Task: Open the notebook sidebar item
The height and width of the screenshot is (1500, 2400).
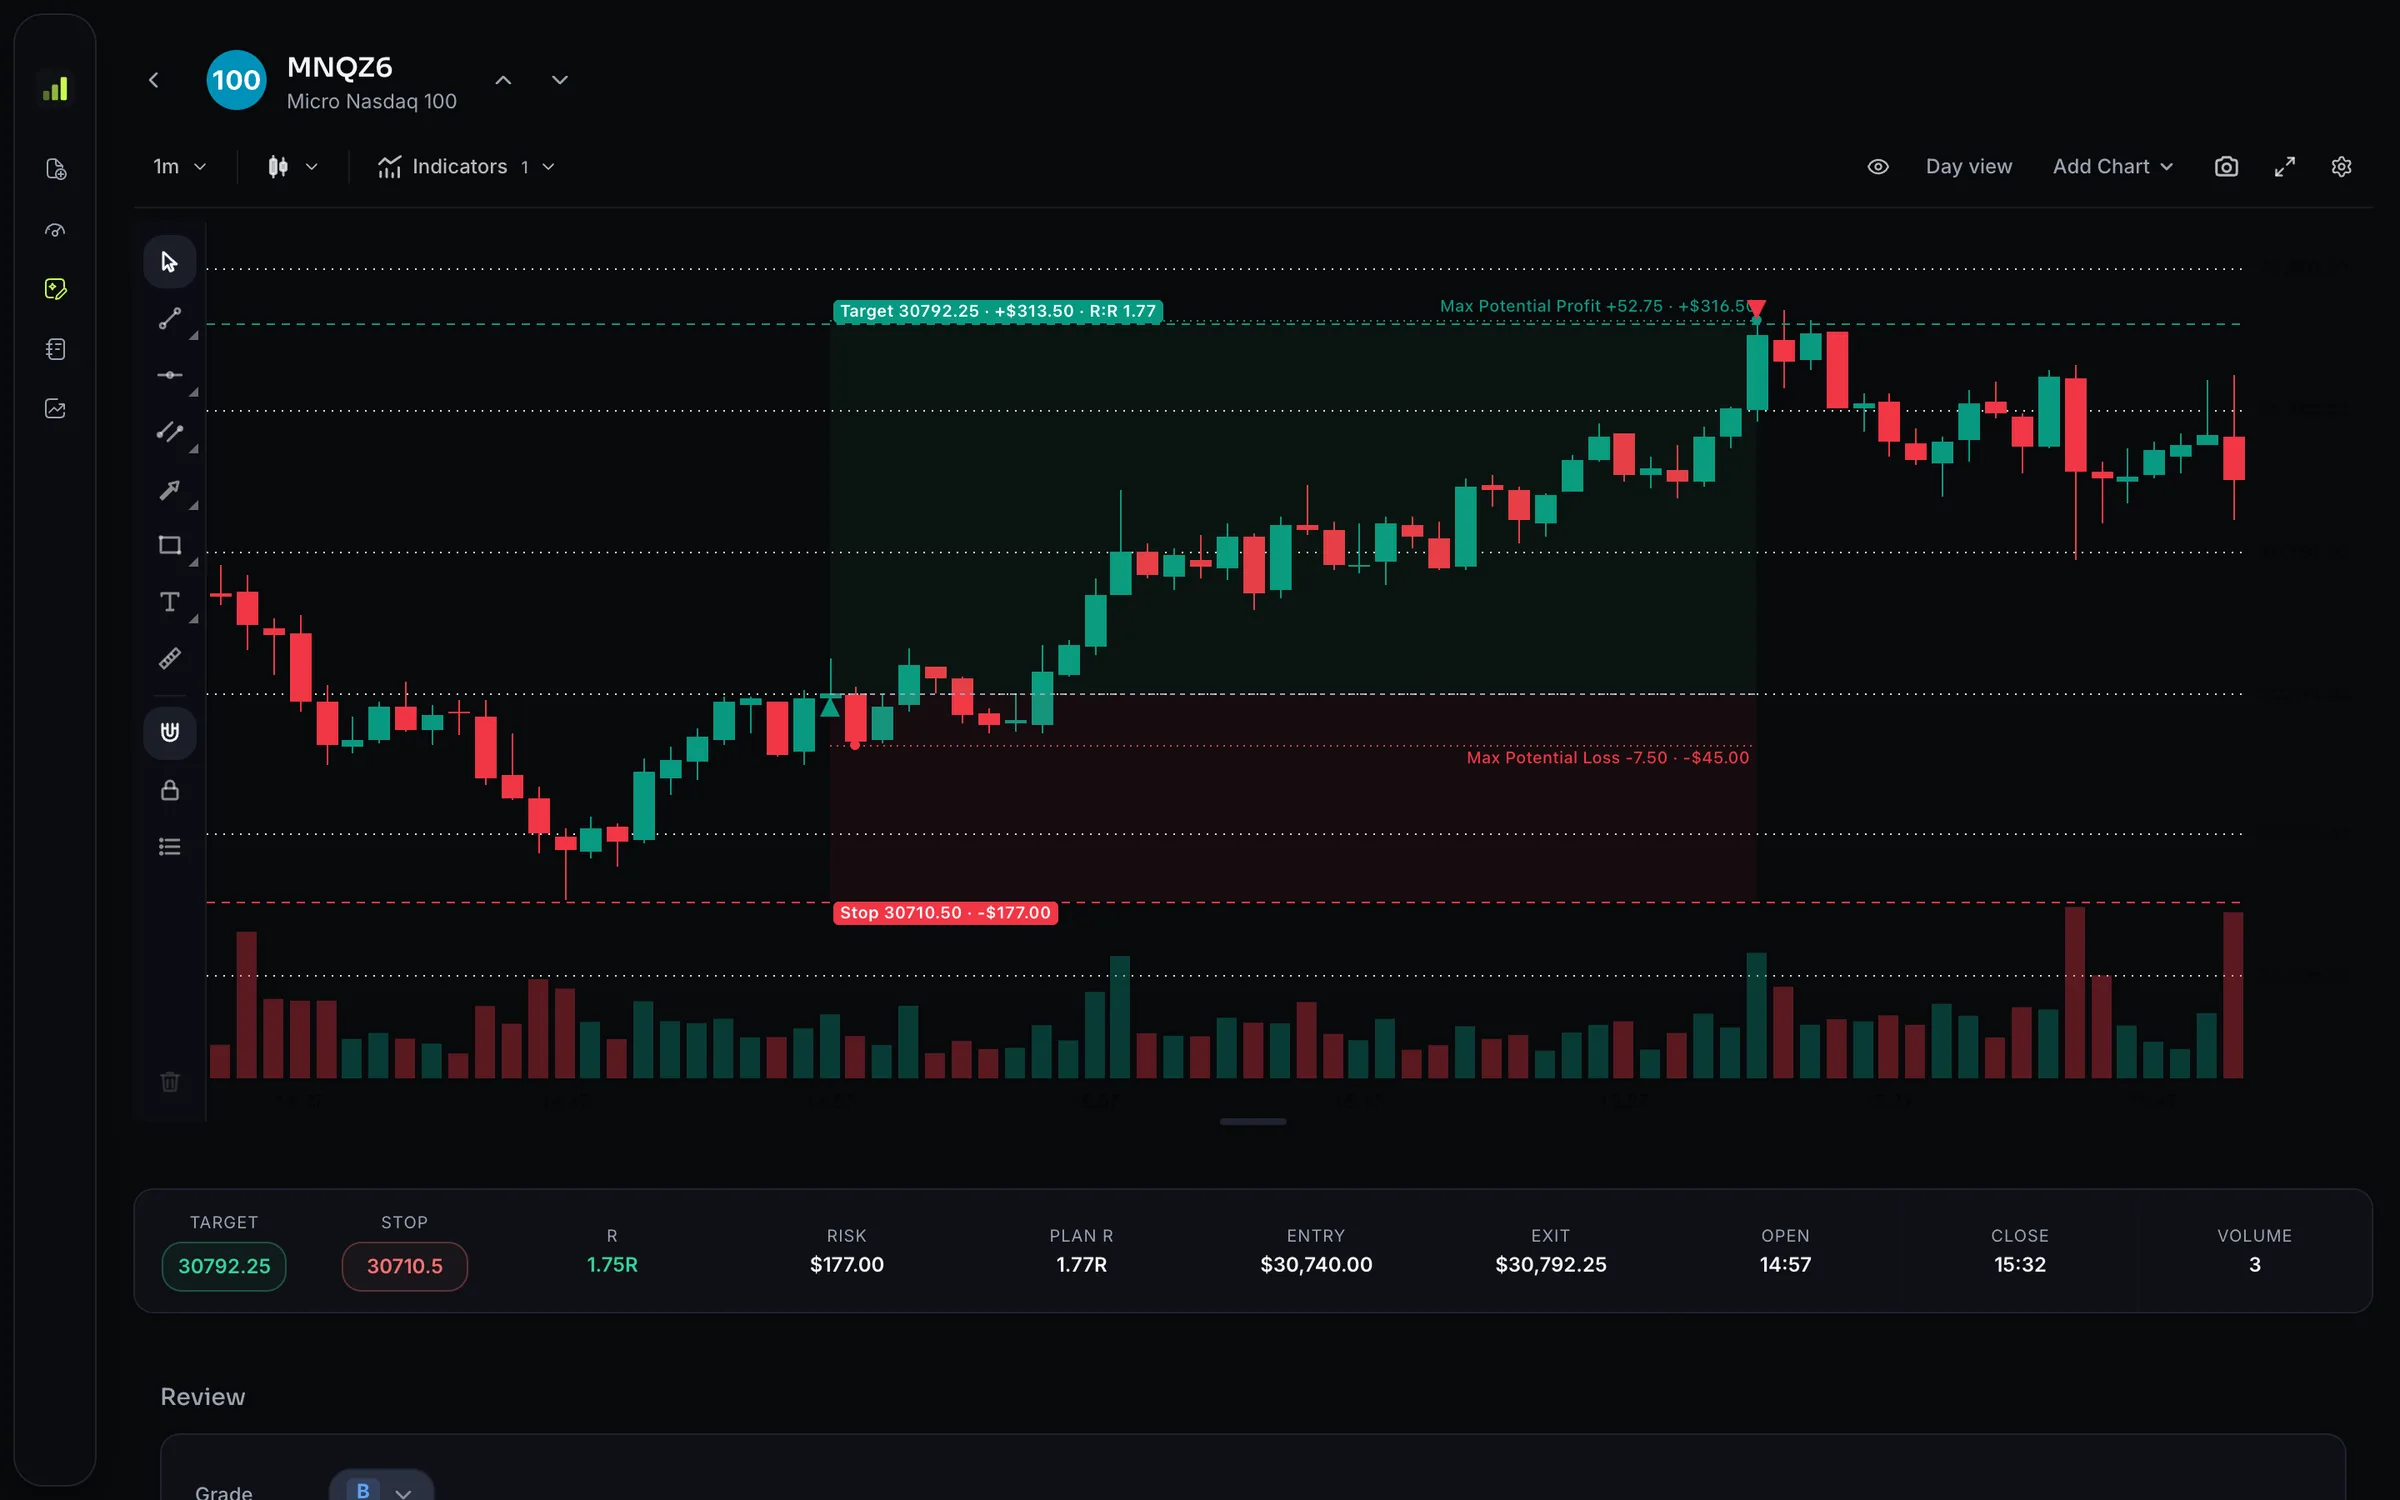Action: (55, 349)
